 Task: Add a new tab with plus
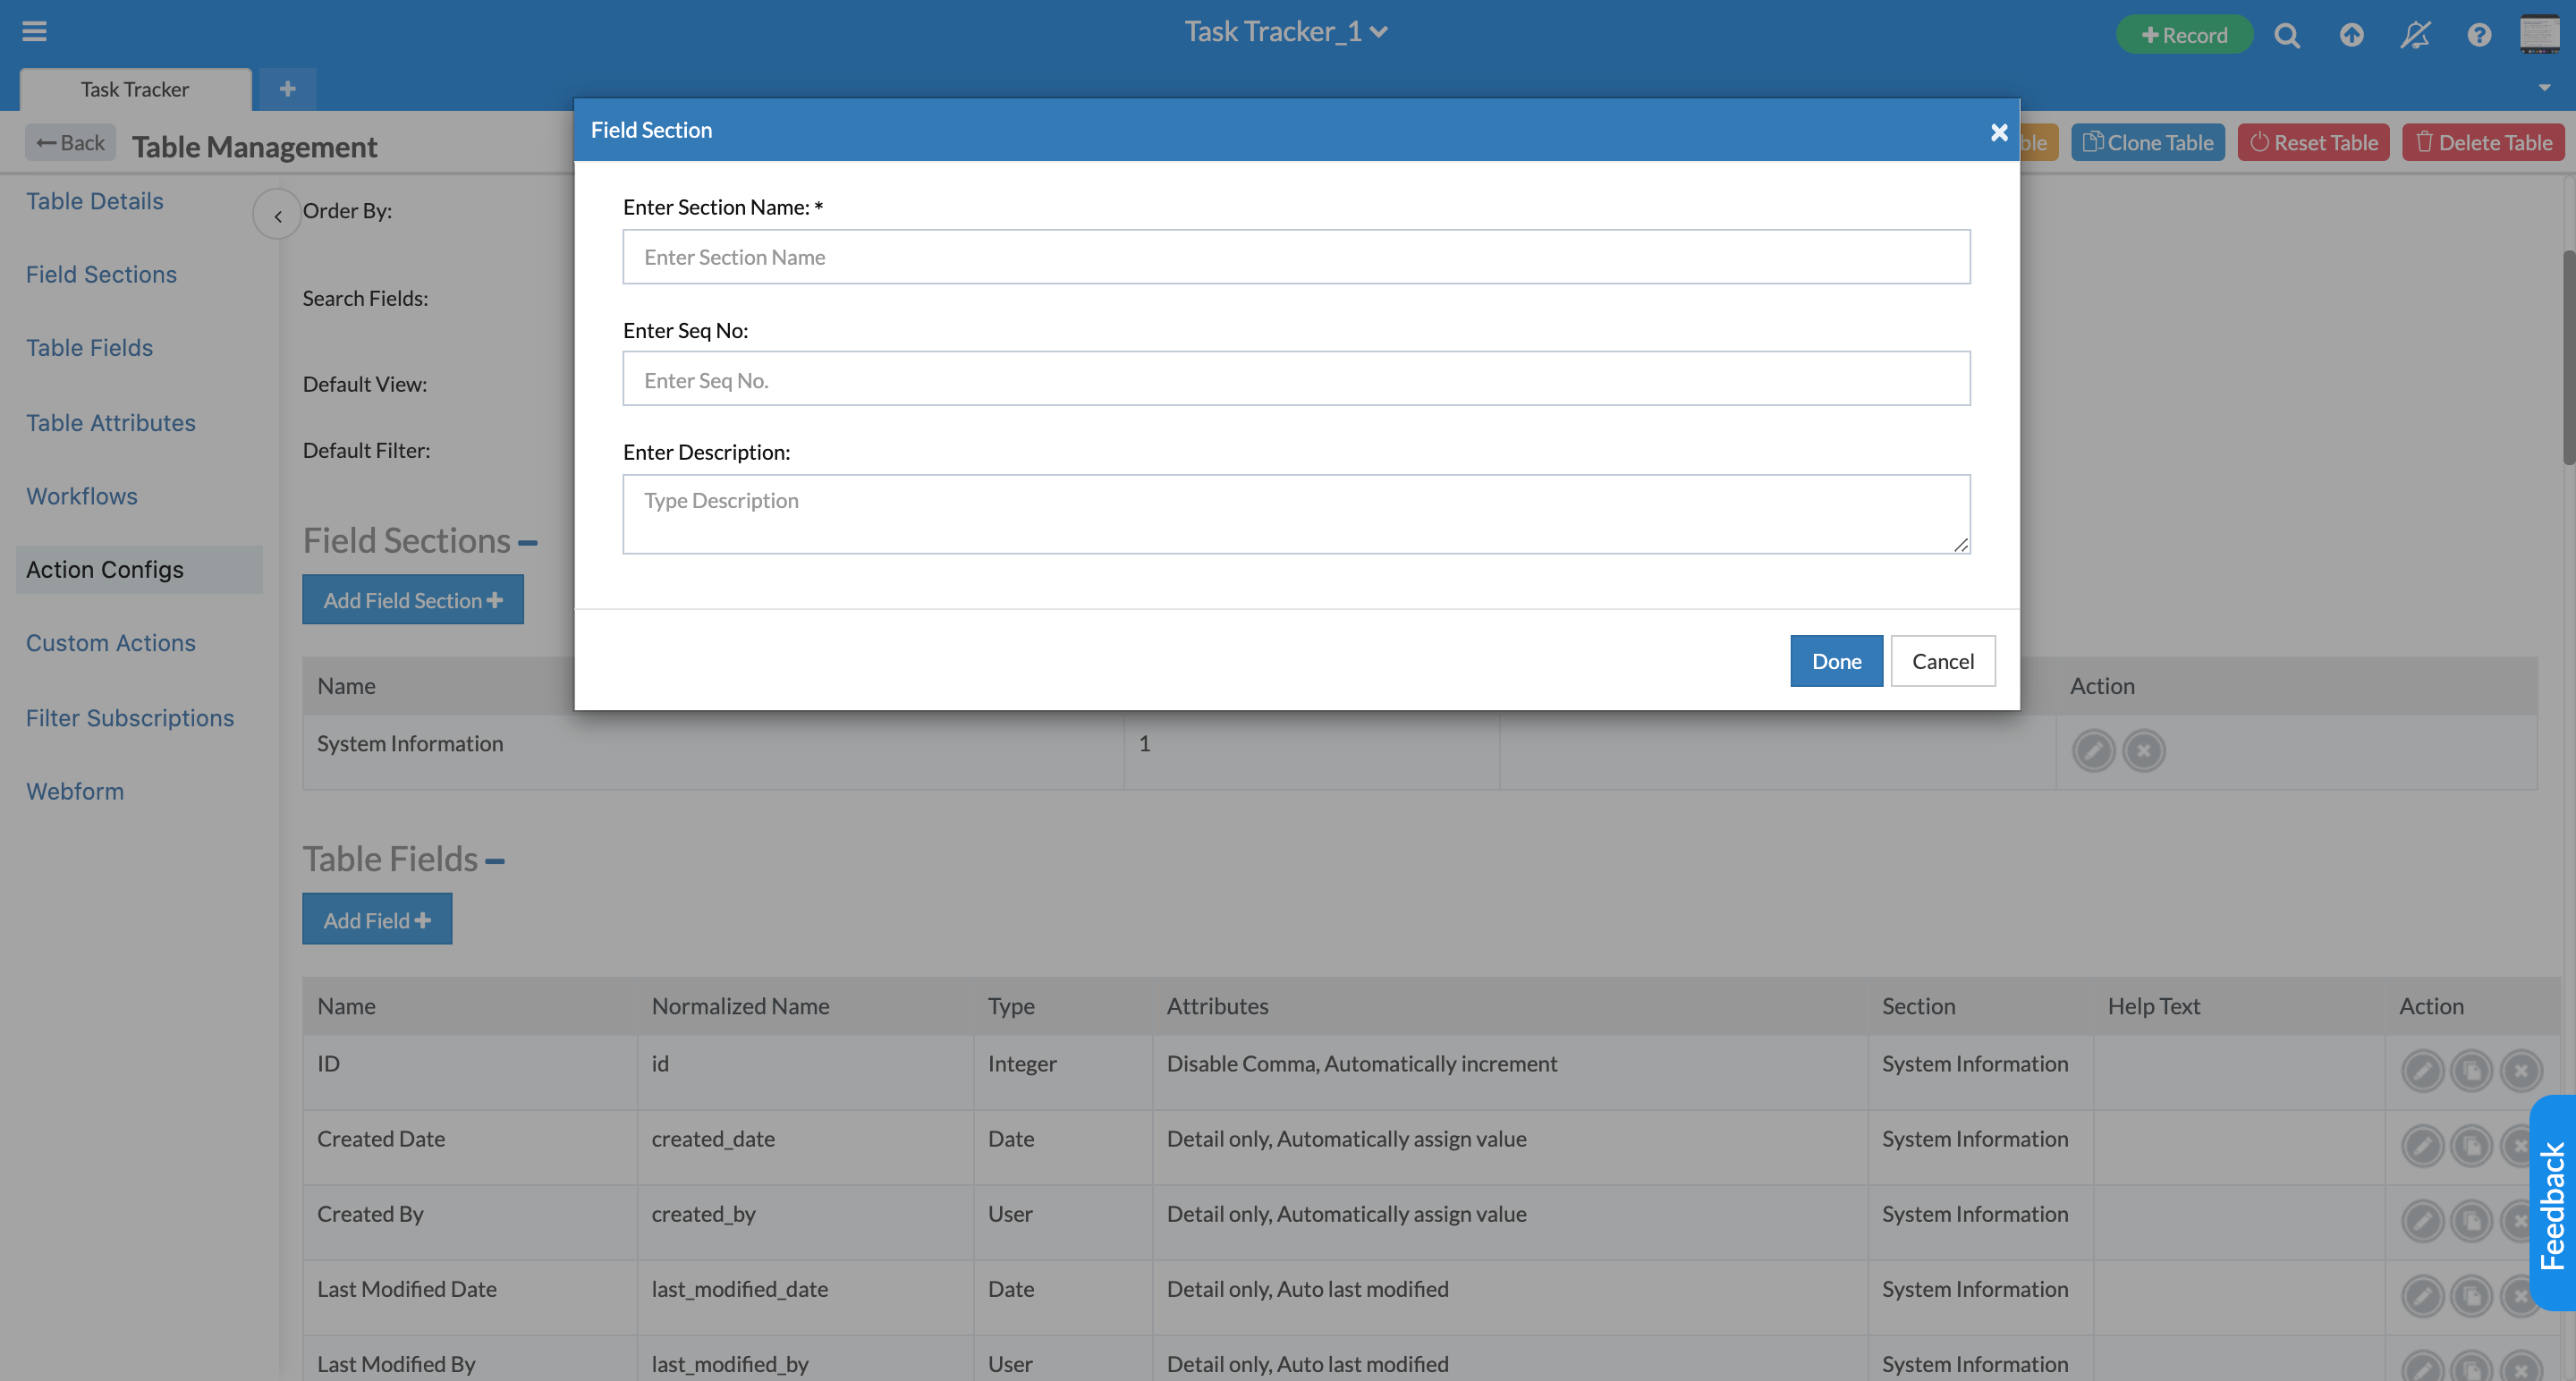tap(288, 89)
